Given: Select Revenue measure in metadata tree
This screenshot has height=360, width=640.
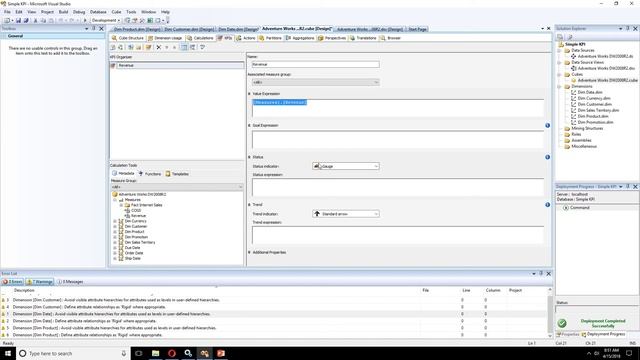Looking at the screenshot, I should (138, 216).
